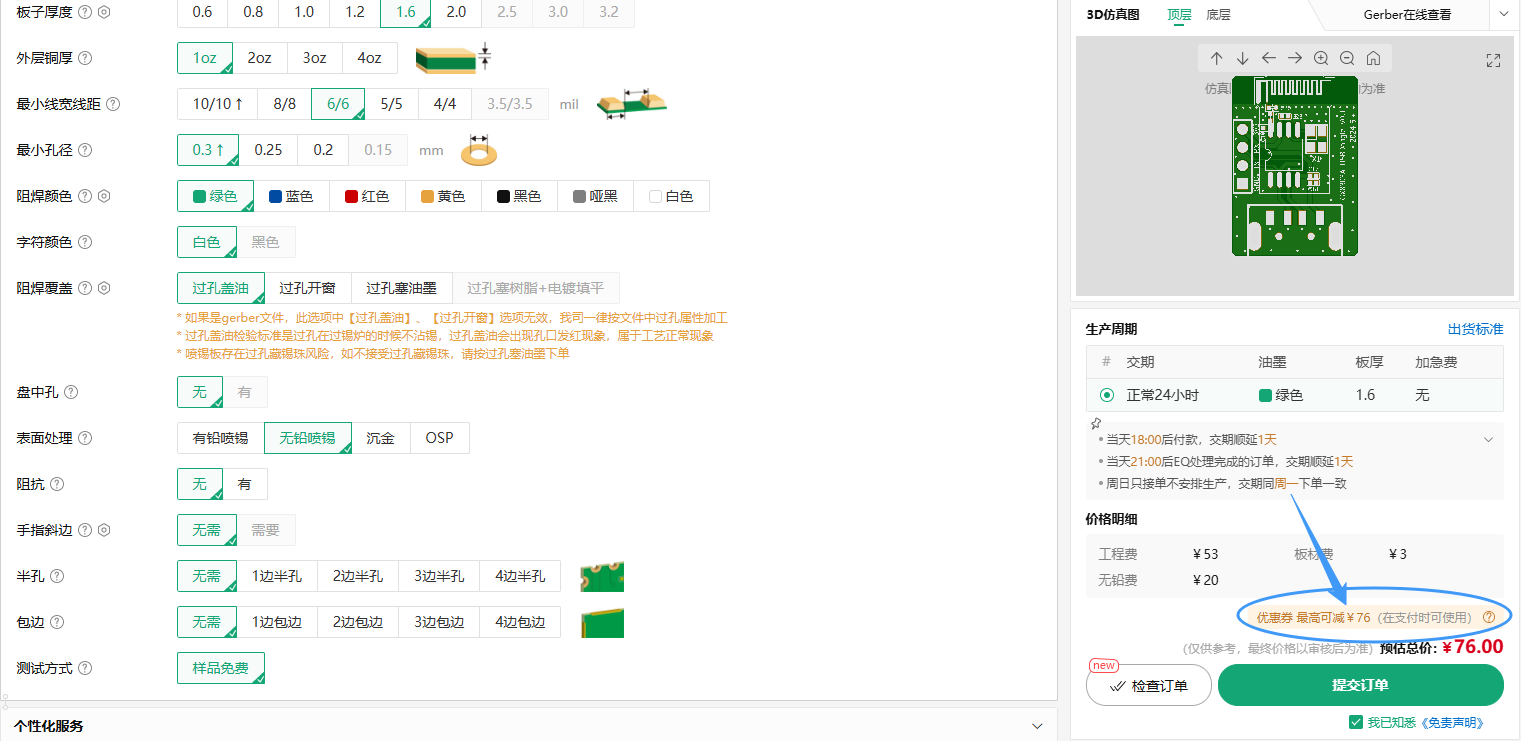Select 有 for 阻抗 option
Screen dimensions: 1521x741
[x=245, y=484]
